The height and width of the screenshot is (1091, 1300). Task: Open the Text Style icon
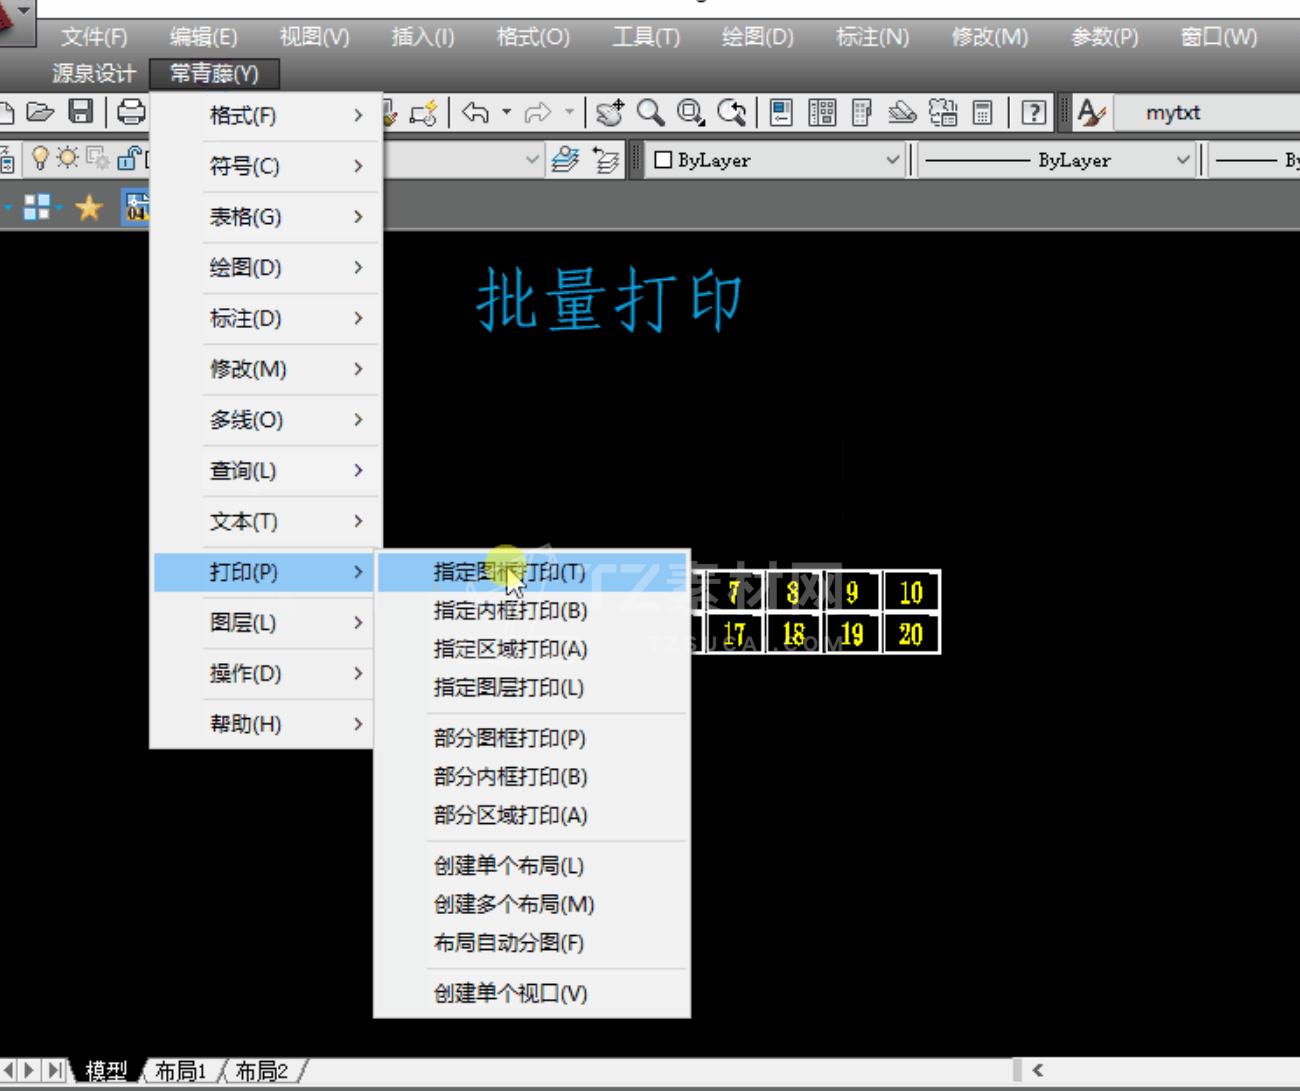coord(1092,112)
